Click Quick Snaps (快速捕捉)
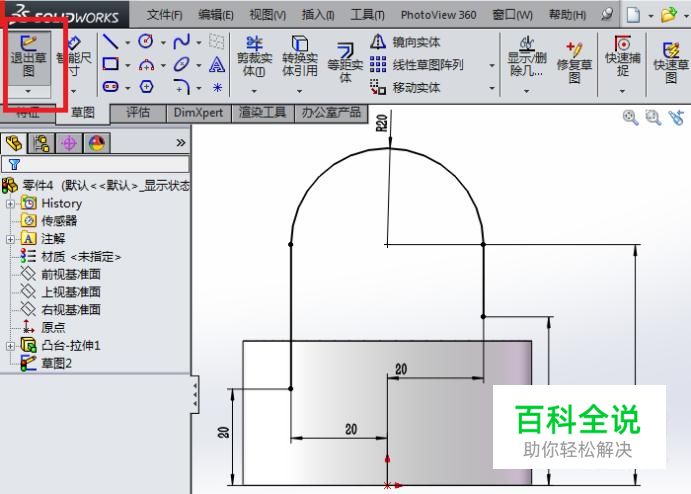Image resolution: width=691 pixels, height=494 pixels. coord(622,56)
